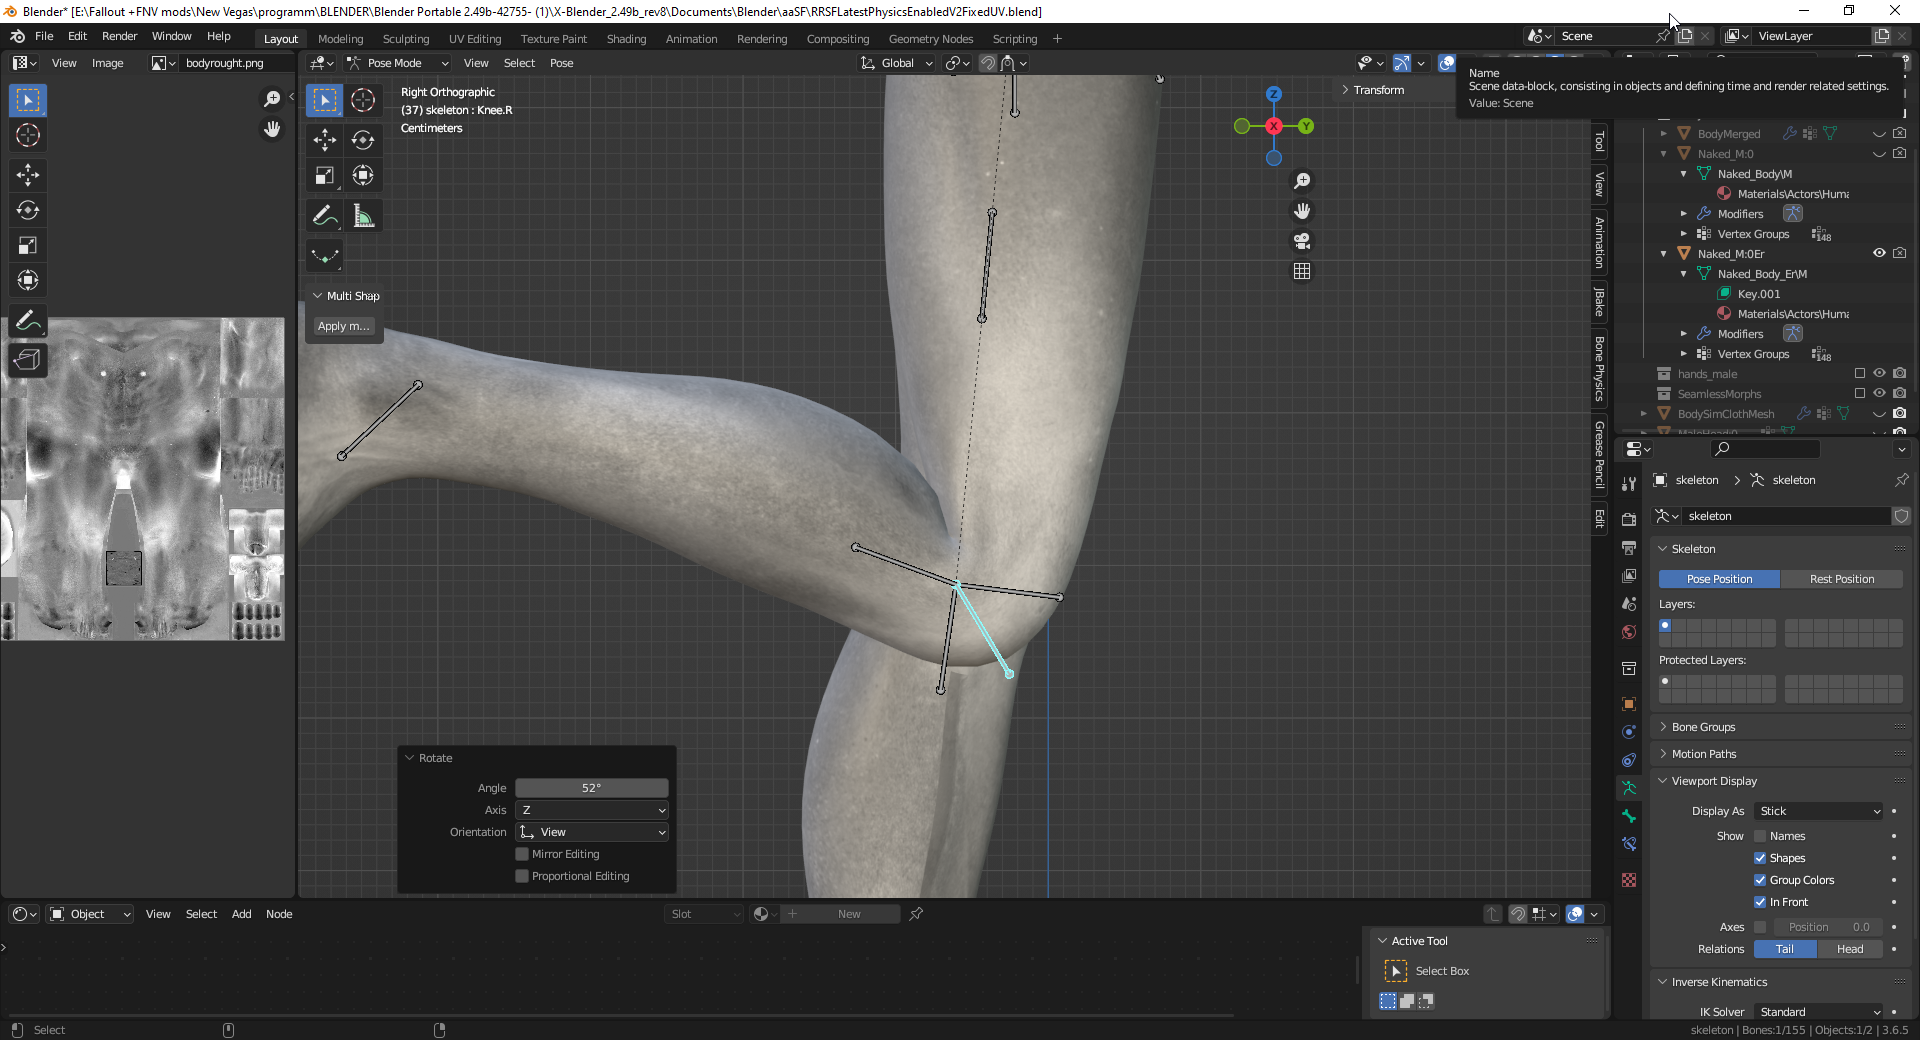Hide the Naked_M:0Er object with its eye toggle
This screenshot has width=1920, height=1040.
tap(1879, 253)
